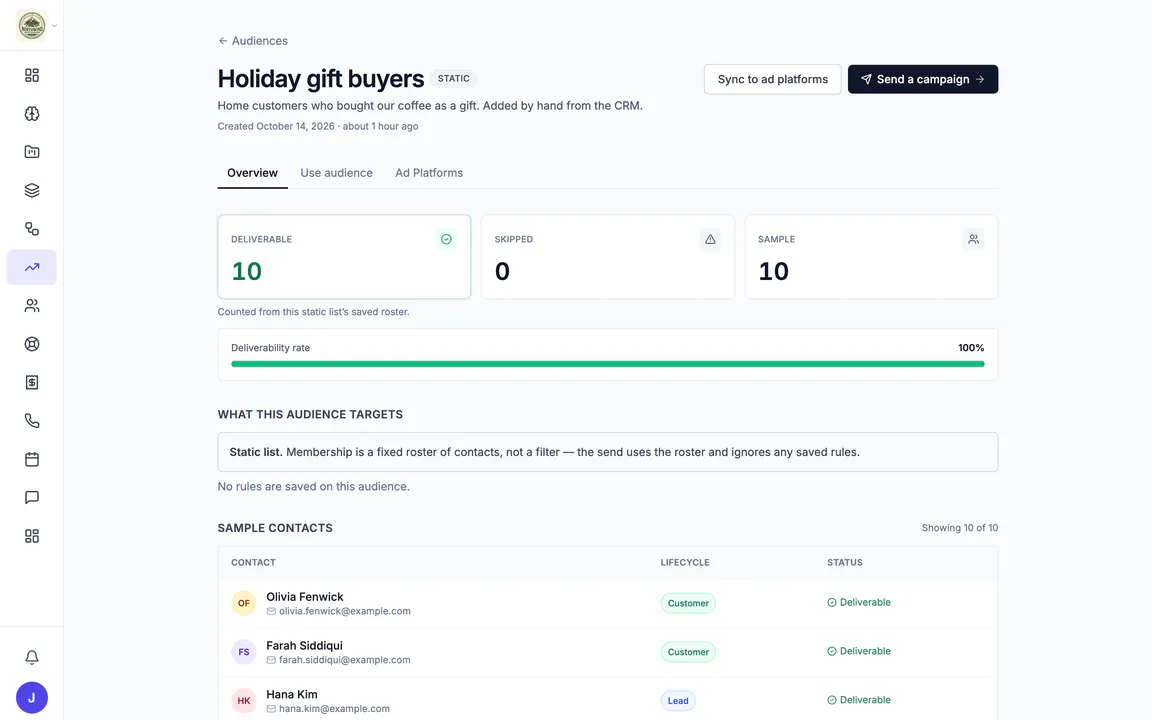
Task: Open the chat message icon in sidebar
Action: (x=32, y=497)
